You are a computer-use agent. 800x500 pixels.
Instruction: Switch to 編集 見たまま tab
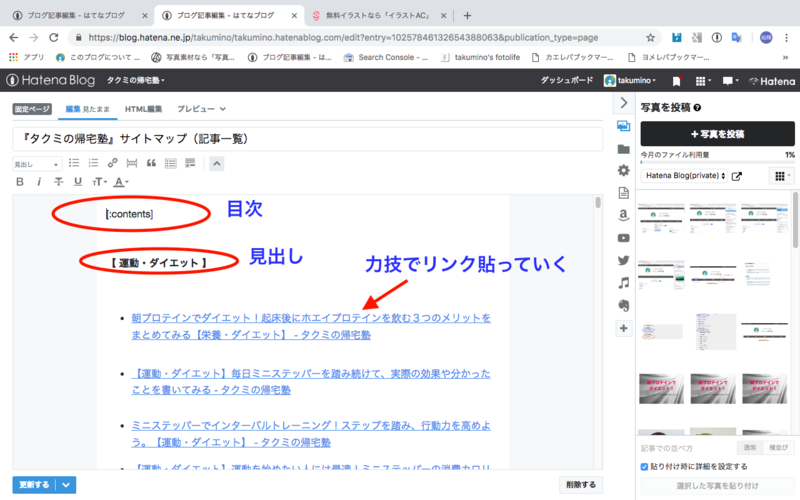[88, 109]
